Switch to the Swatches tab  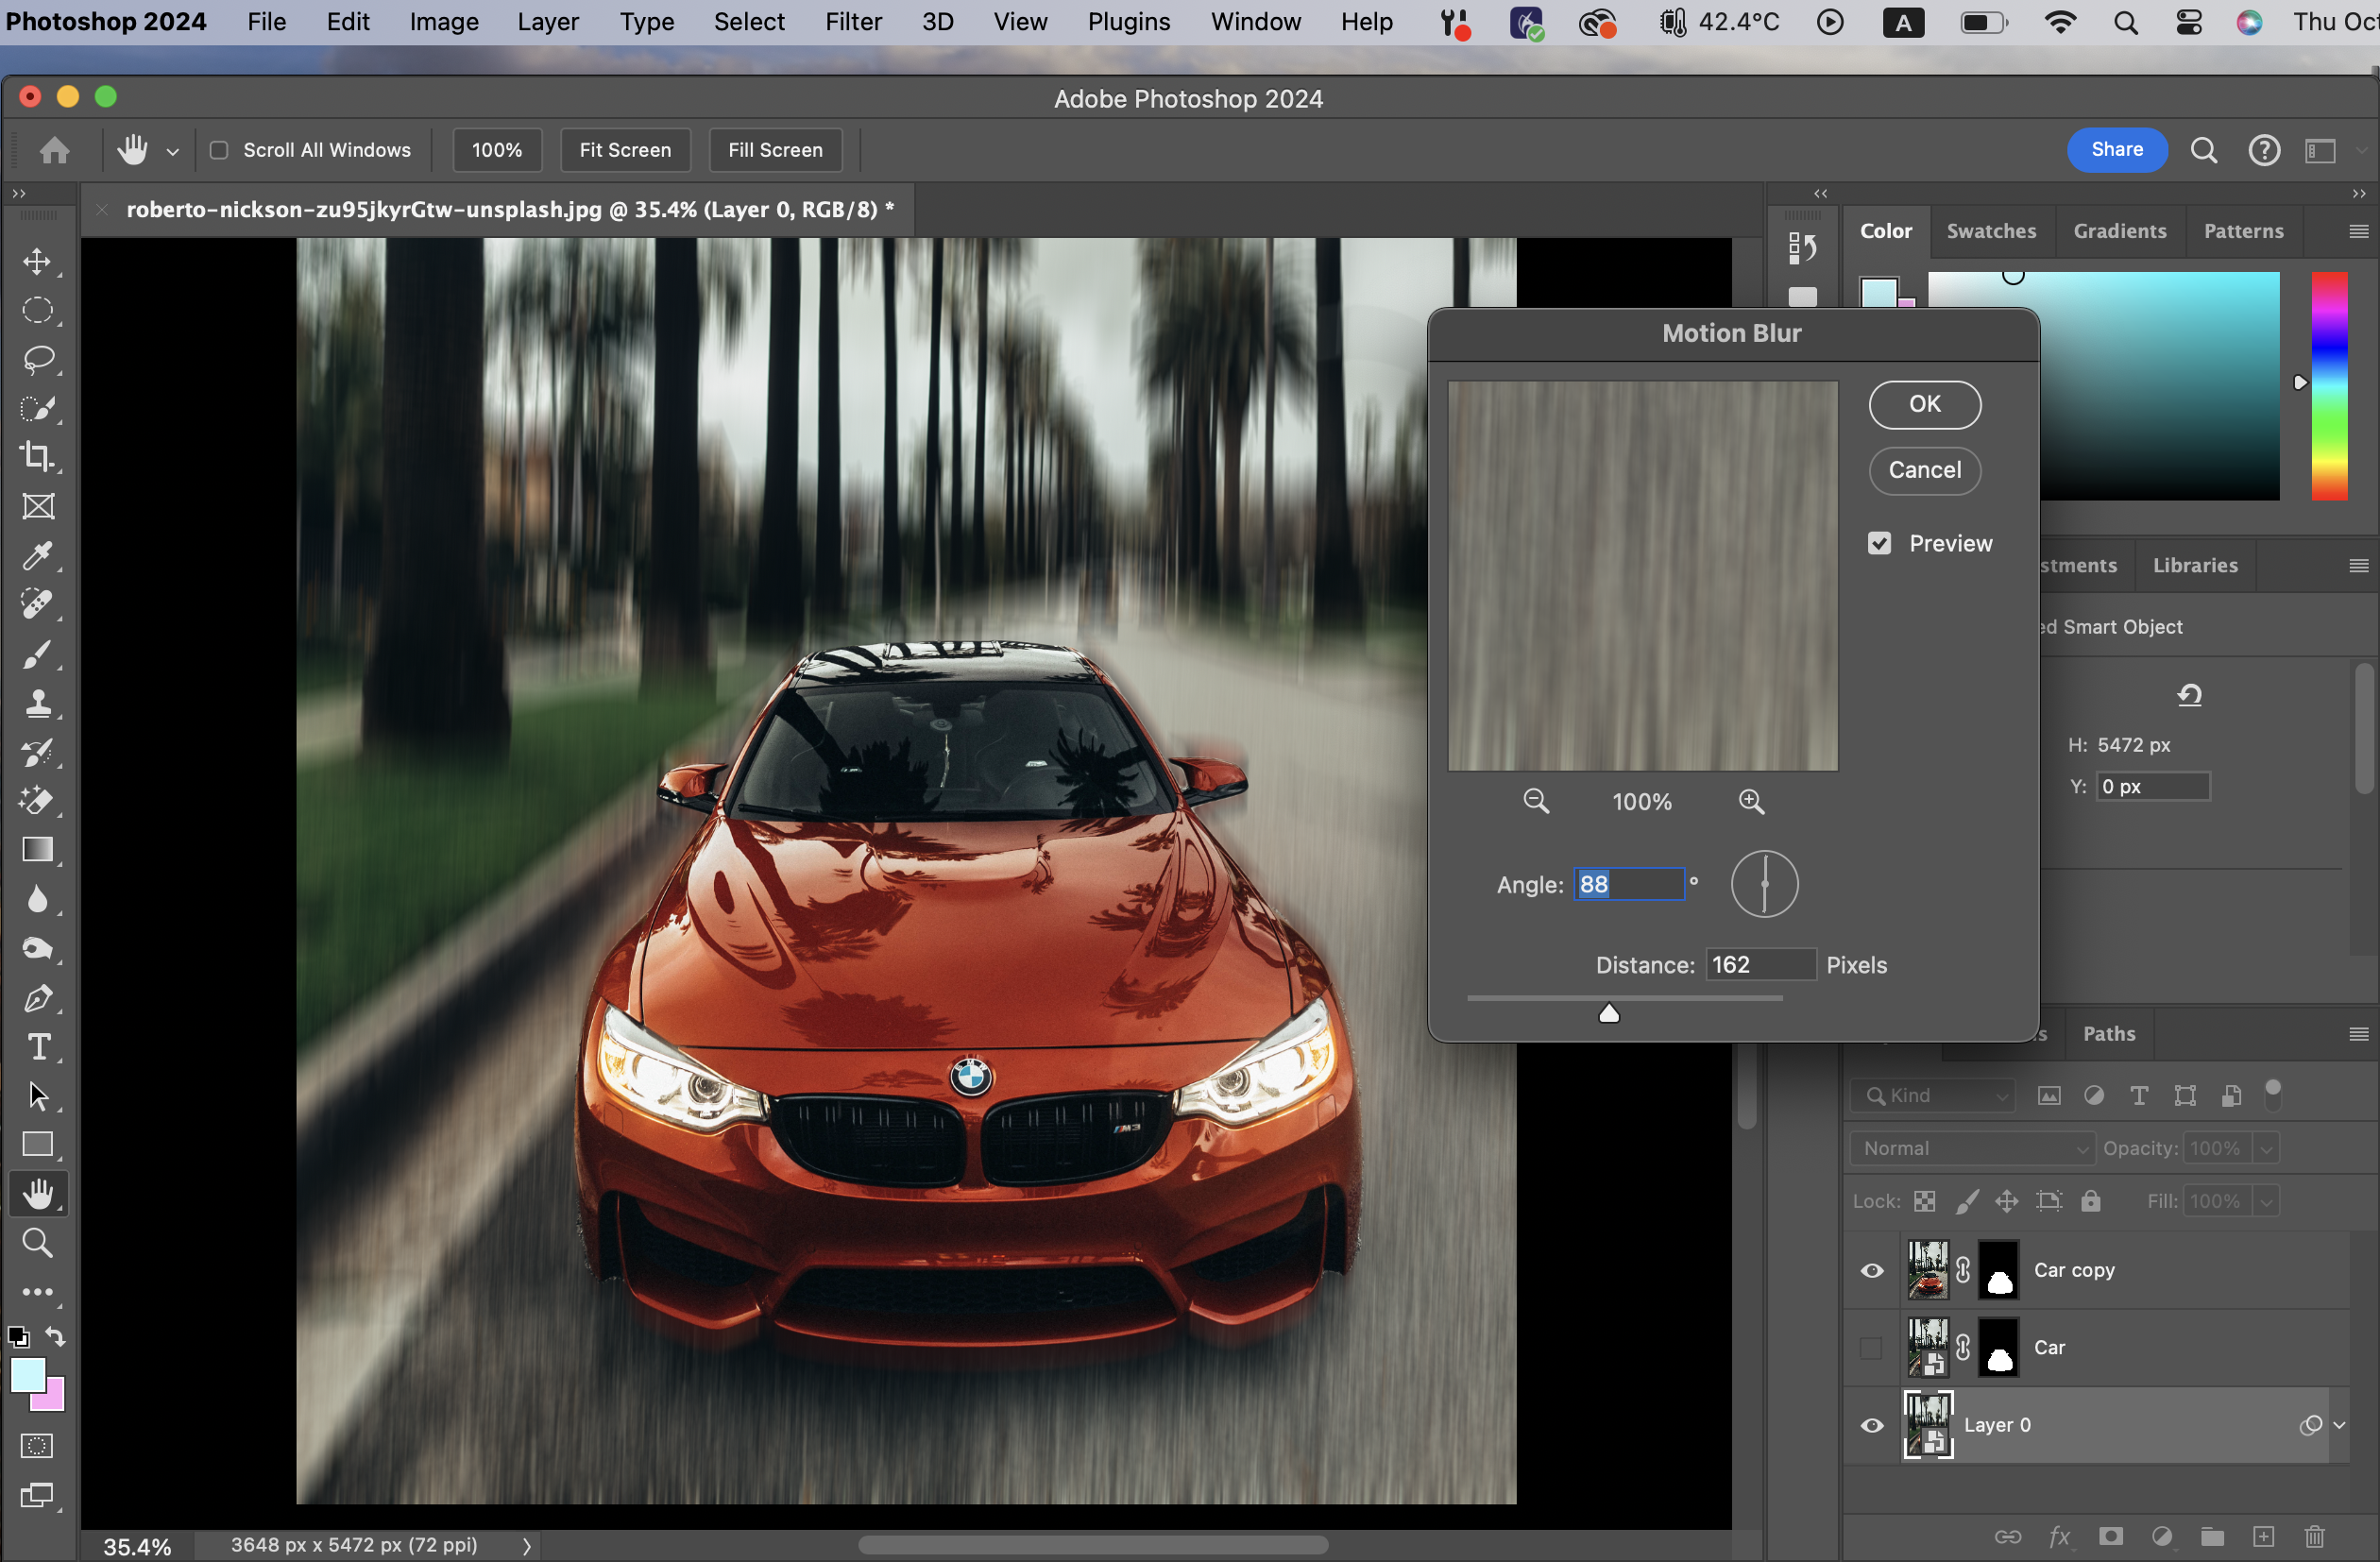[1990, 231]
